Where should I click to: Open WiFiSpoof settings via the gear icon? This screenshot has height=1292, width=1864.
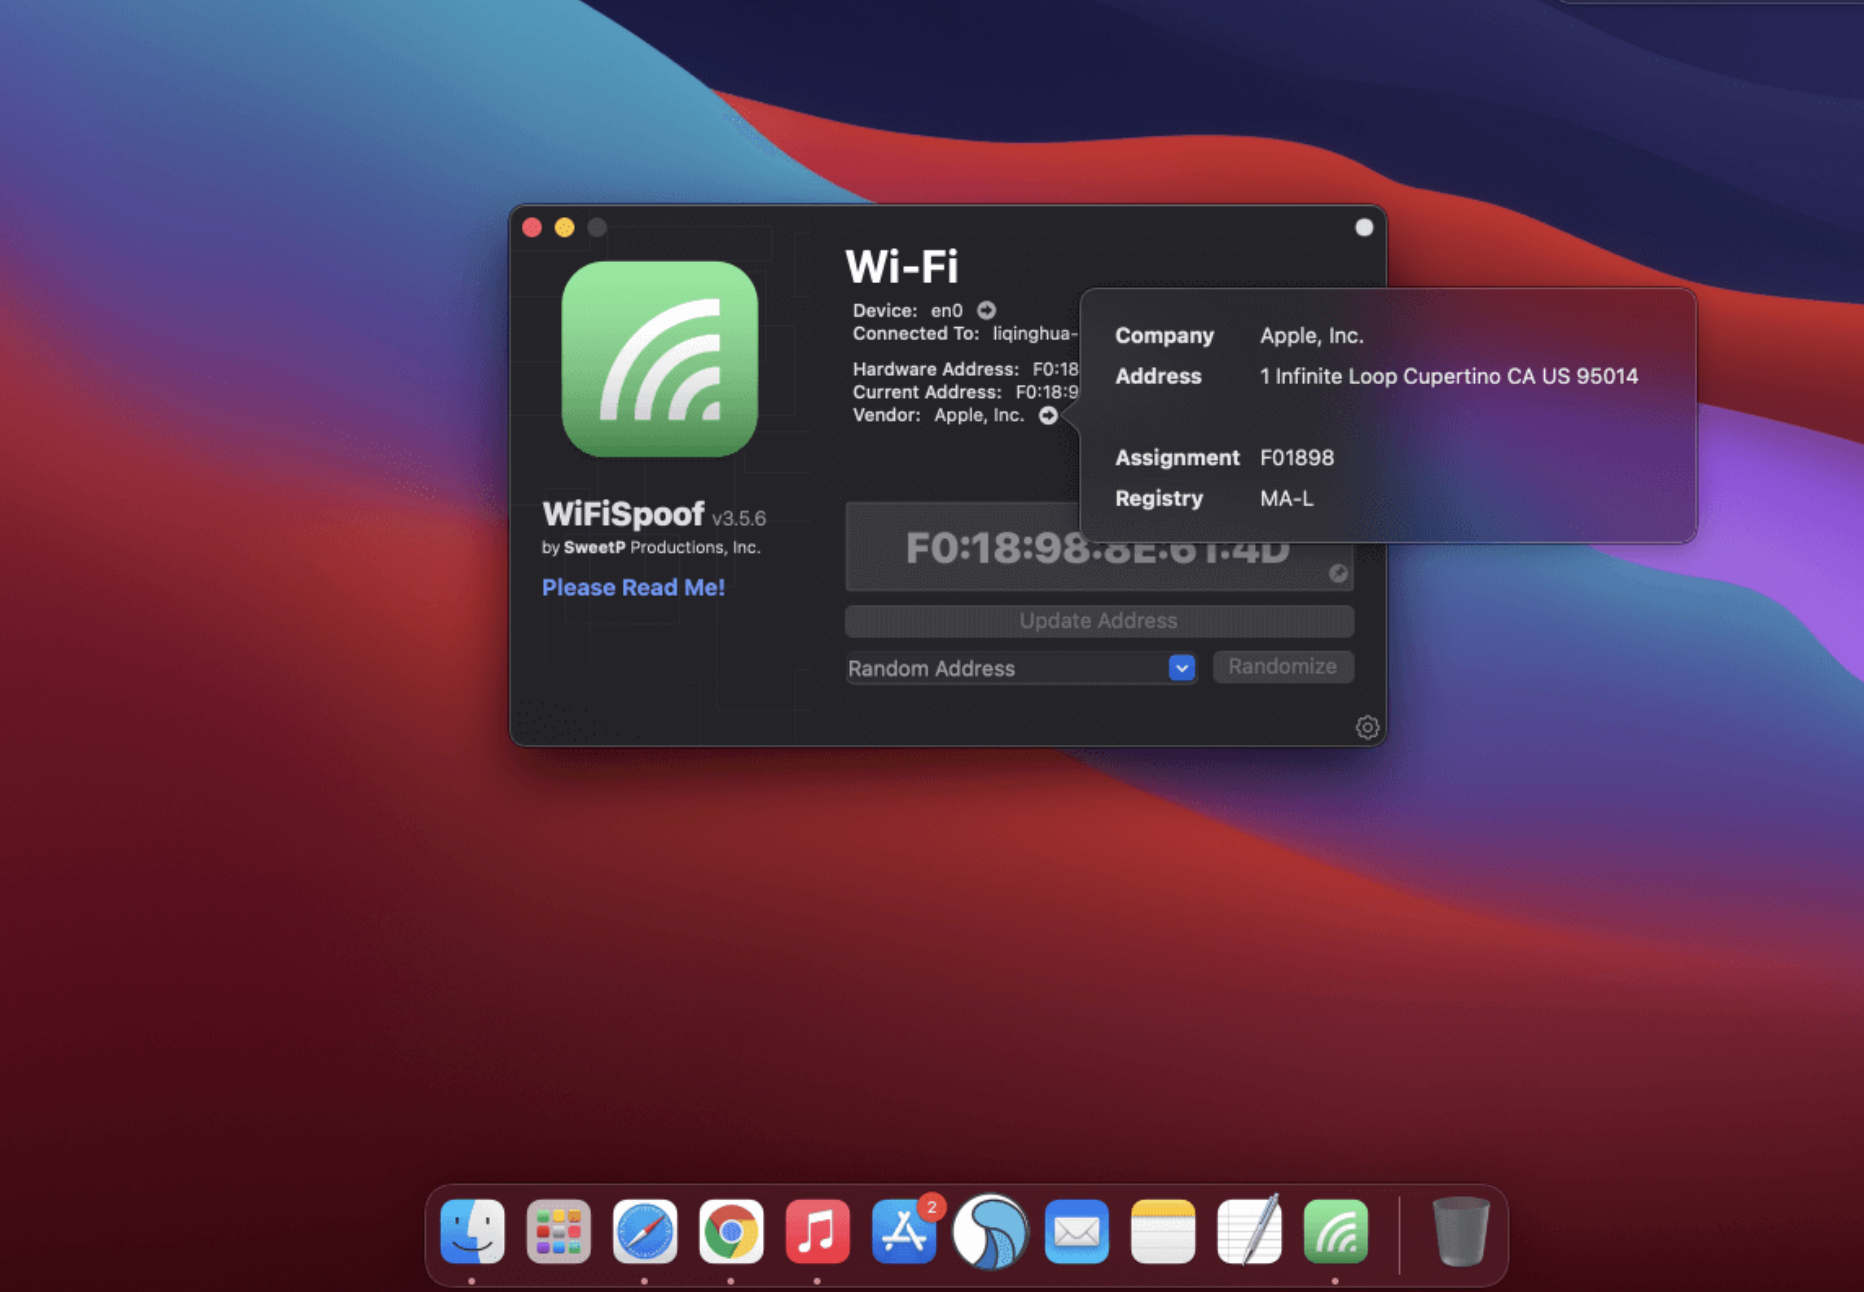[1367, 727]
